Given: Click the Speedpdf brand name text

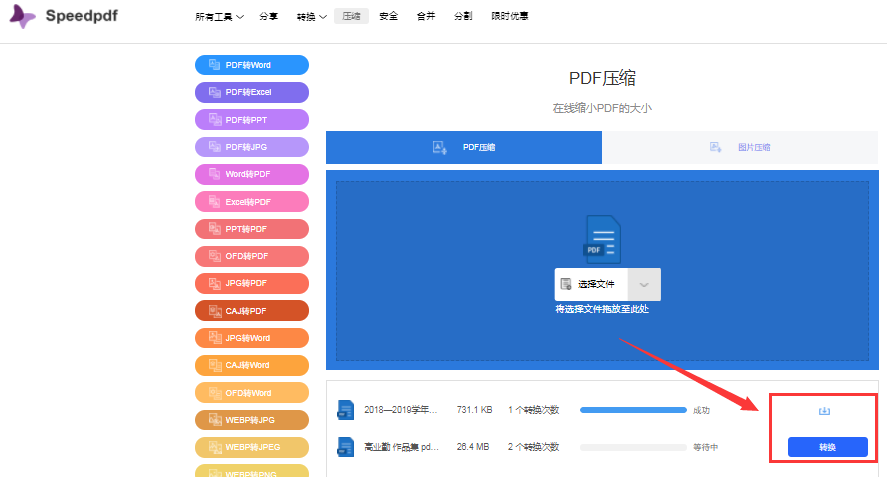Looking at the screenshot, I should click(81, 15).
